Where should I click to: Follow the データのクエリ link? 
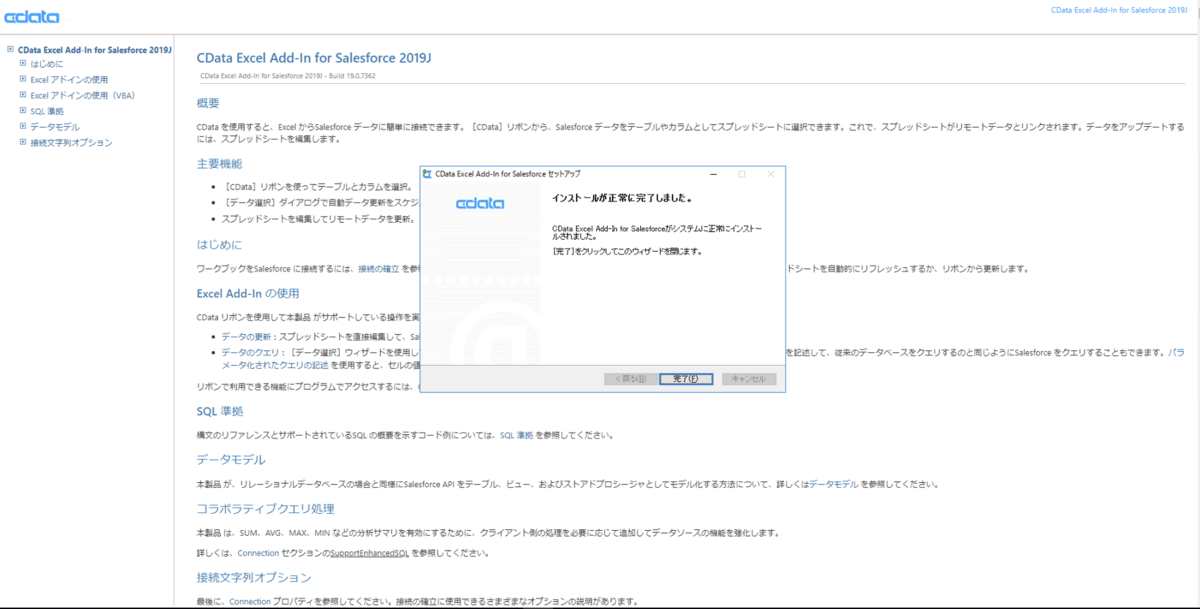pyautogui.click(x=252, y=353)
